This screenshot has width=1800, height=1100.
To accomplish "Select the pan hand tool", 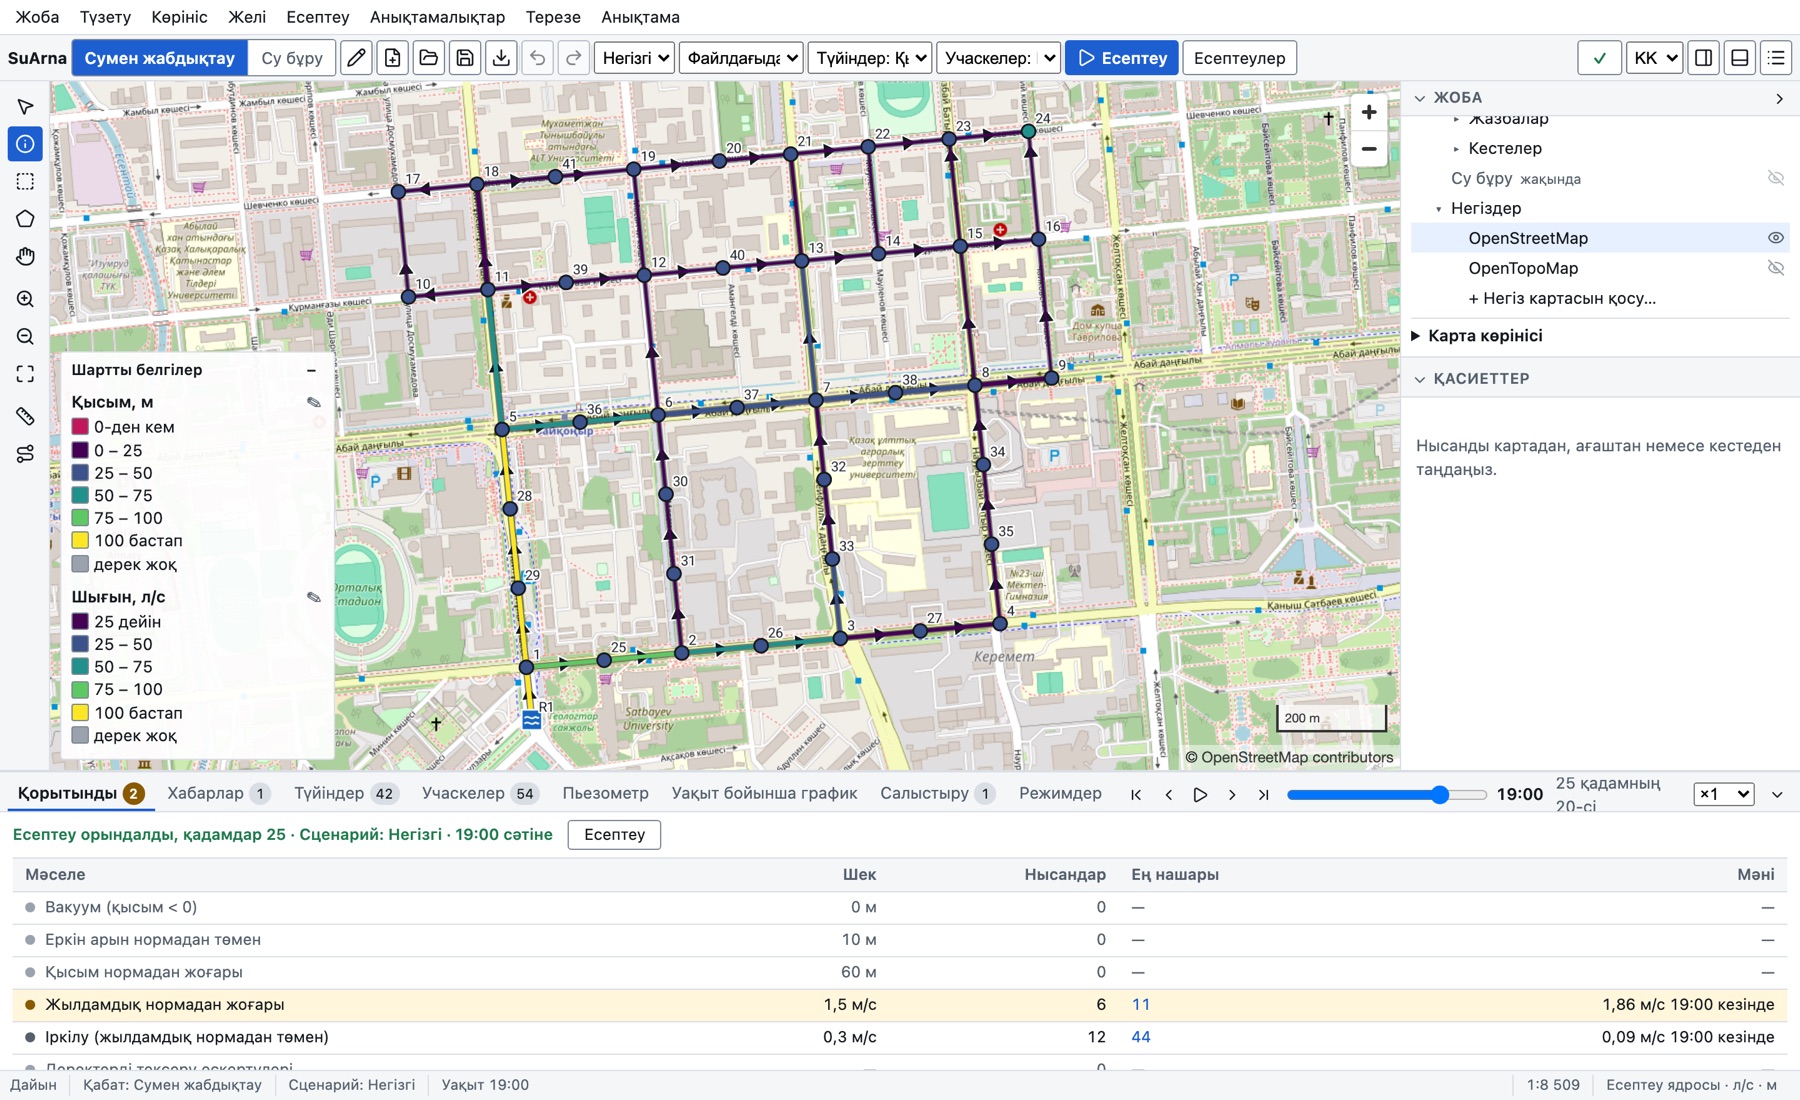I will coord(25,257).
